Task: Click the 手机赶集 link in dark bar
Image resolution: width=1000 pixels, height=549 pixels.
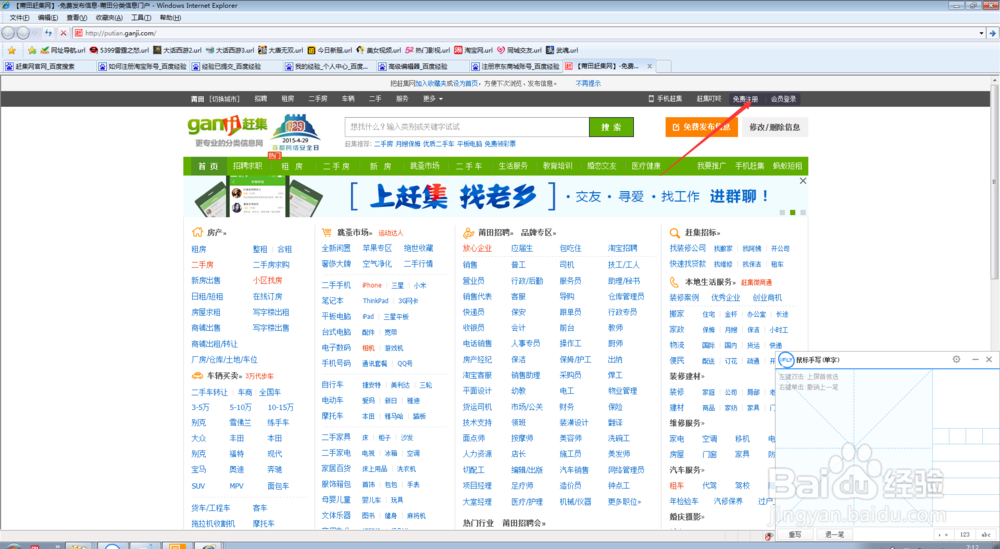Action: pyautogui.click(x=665, y=99)
